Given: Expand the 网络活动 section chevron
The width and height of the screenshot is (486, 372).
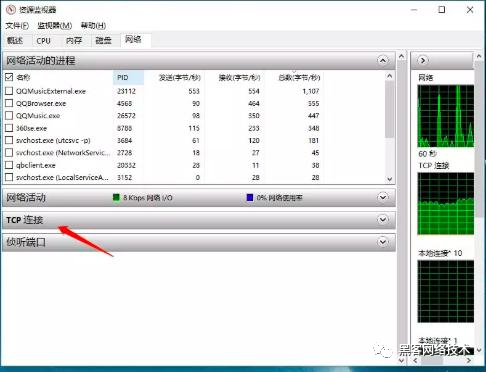Looking at the screenshot, I should tap(383, 197).
